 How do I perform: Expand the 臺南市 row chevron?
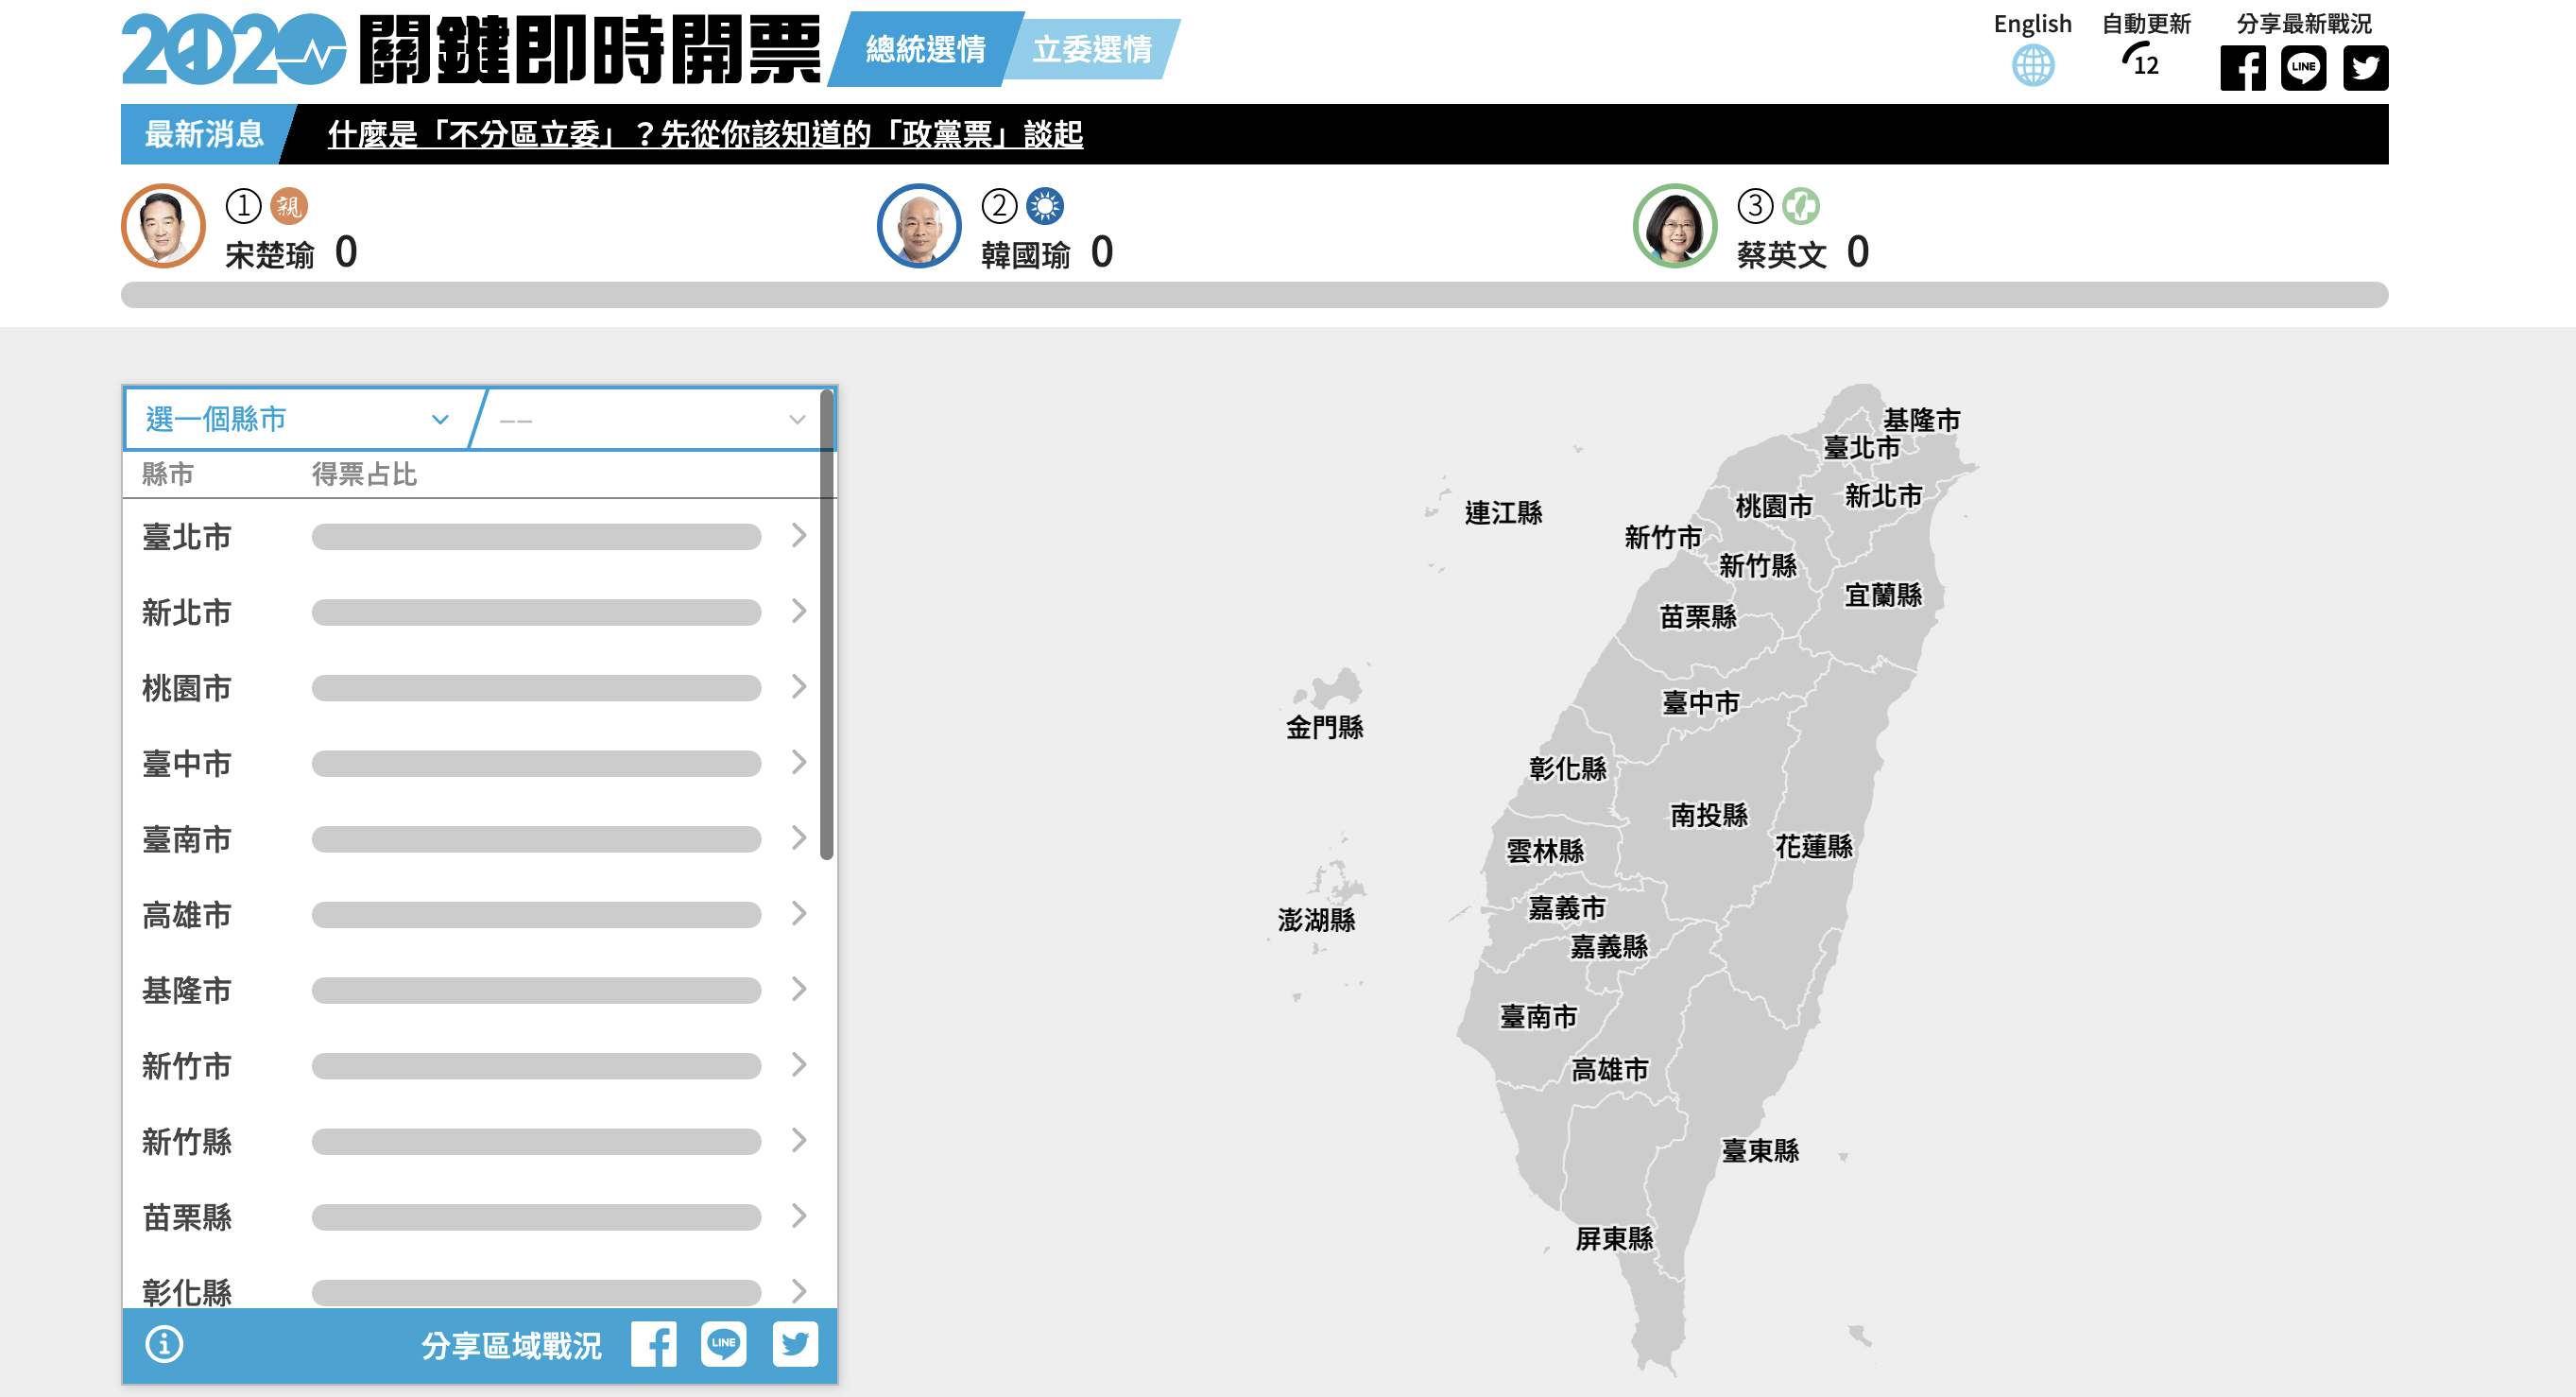[x=798, y=838]
